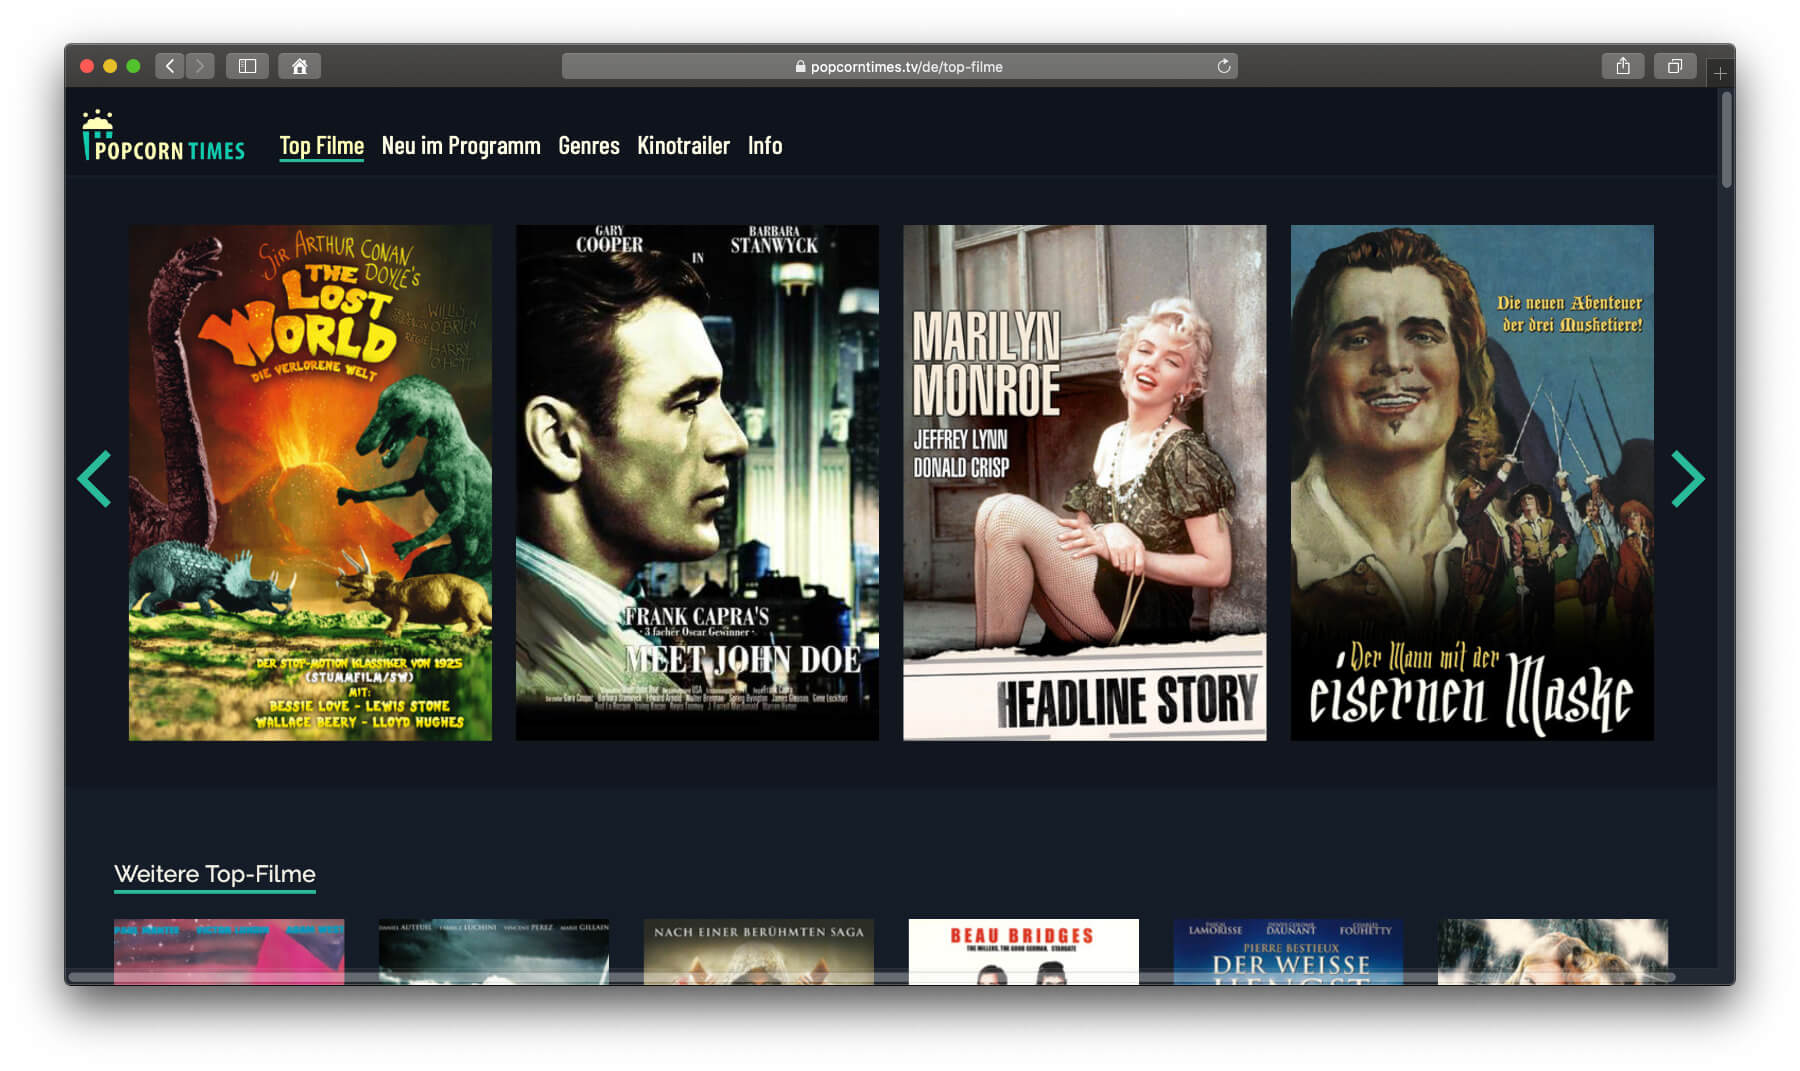Select the Top Filme tab

[x=321, y=146]
